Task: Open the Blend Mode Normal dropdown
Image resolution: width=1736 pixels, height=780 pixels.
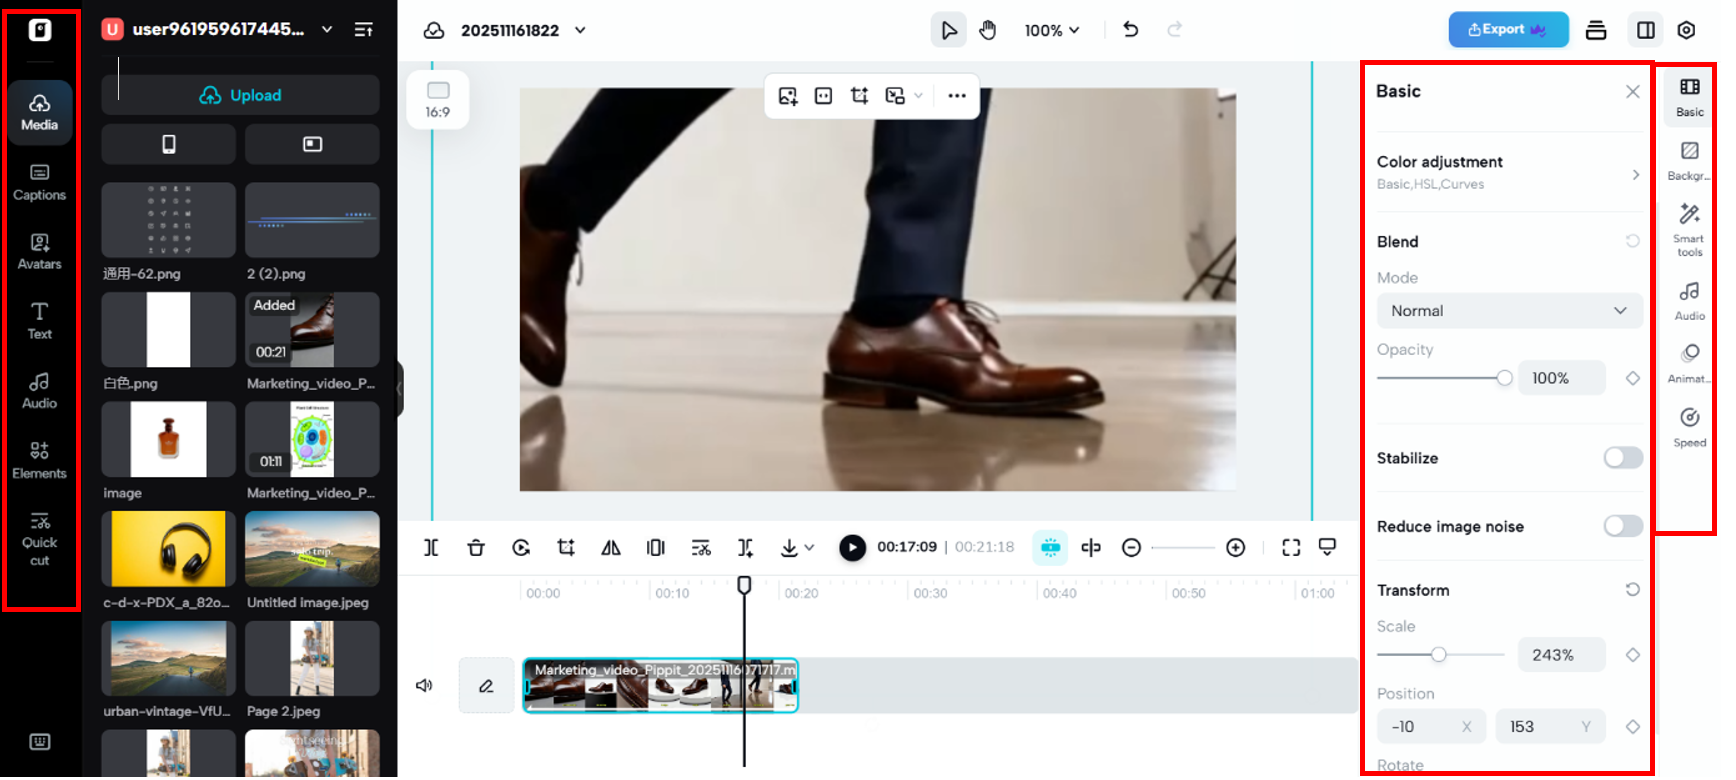Action: coord(1508,311)
